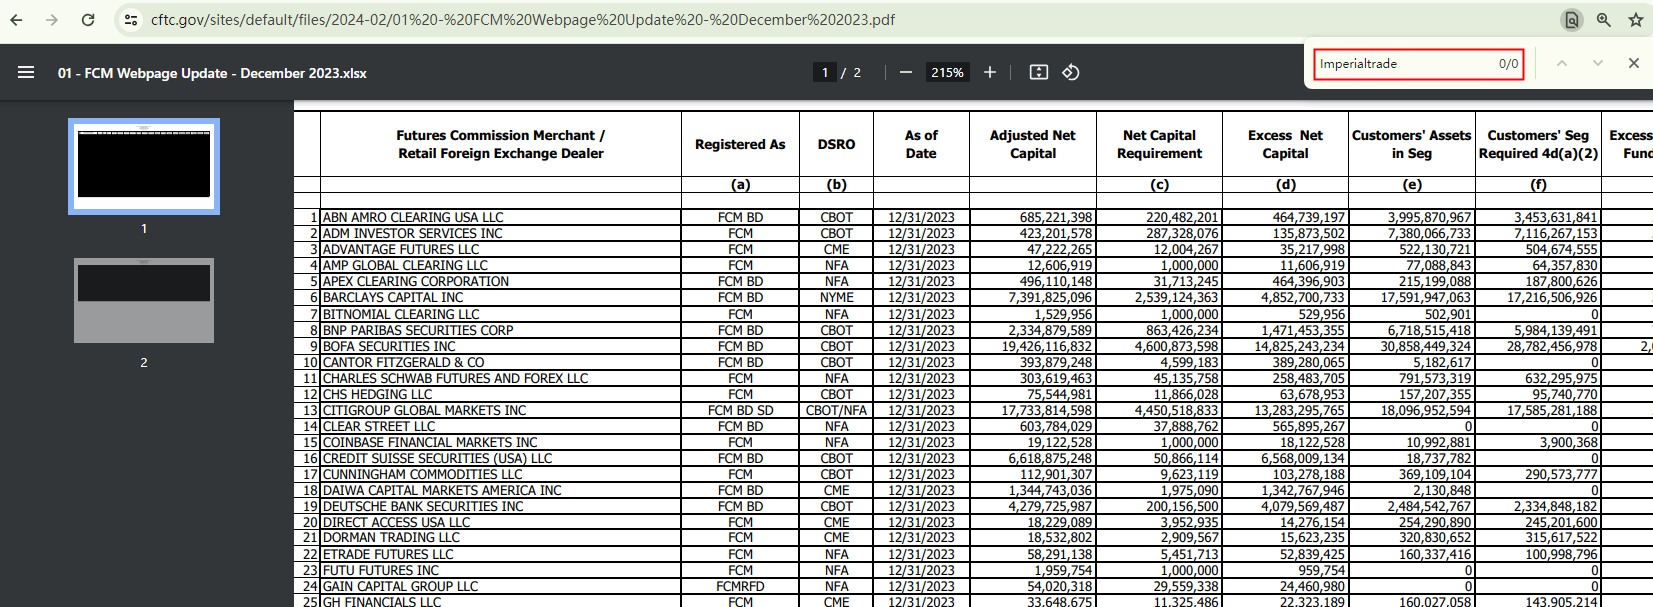
Task: Click CUNNINGHAM COMMODITIES LLC
Action: 422,474
